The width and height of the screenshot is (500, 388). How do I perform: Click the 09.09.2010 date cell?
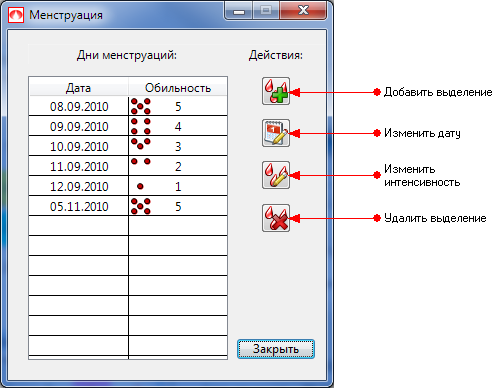click(x=79, y=126)
